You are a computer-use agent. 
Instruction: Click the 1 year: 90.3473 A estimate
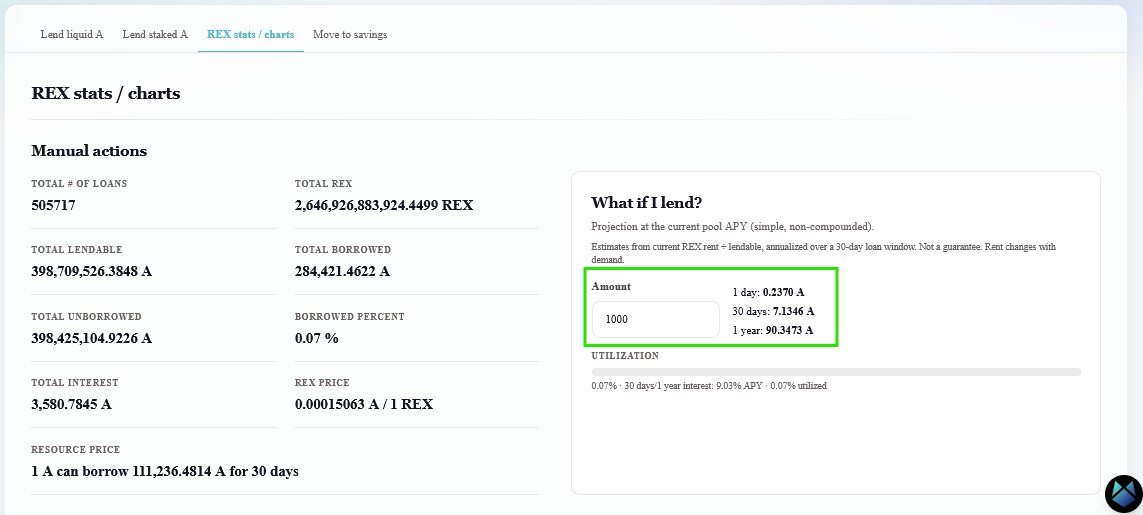click(x=773, y=330)
